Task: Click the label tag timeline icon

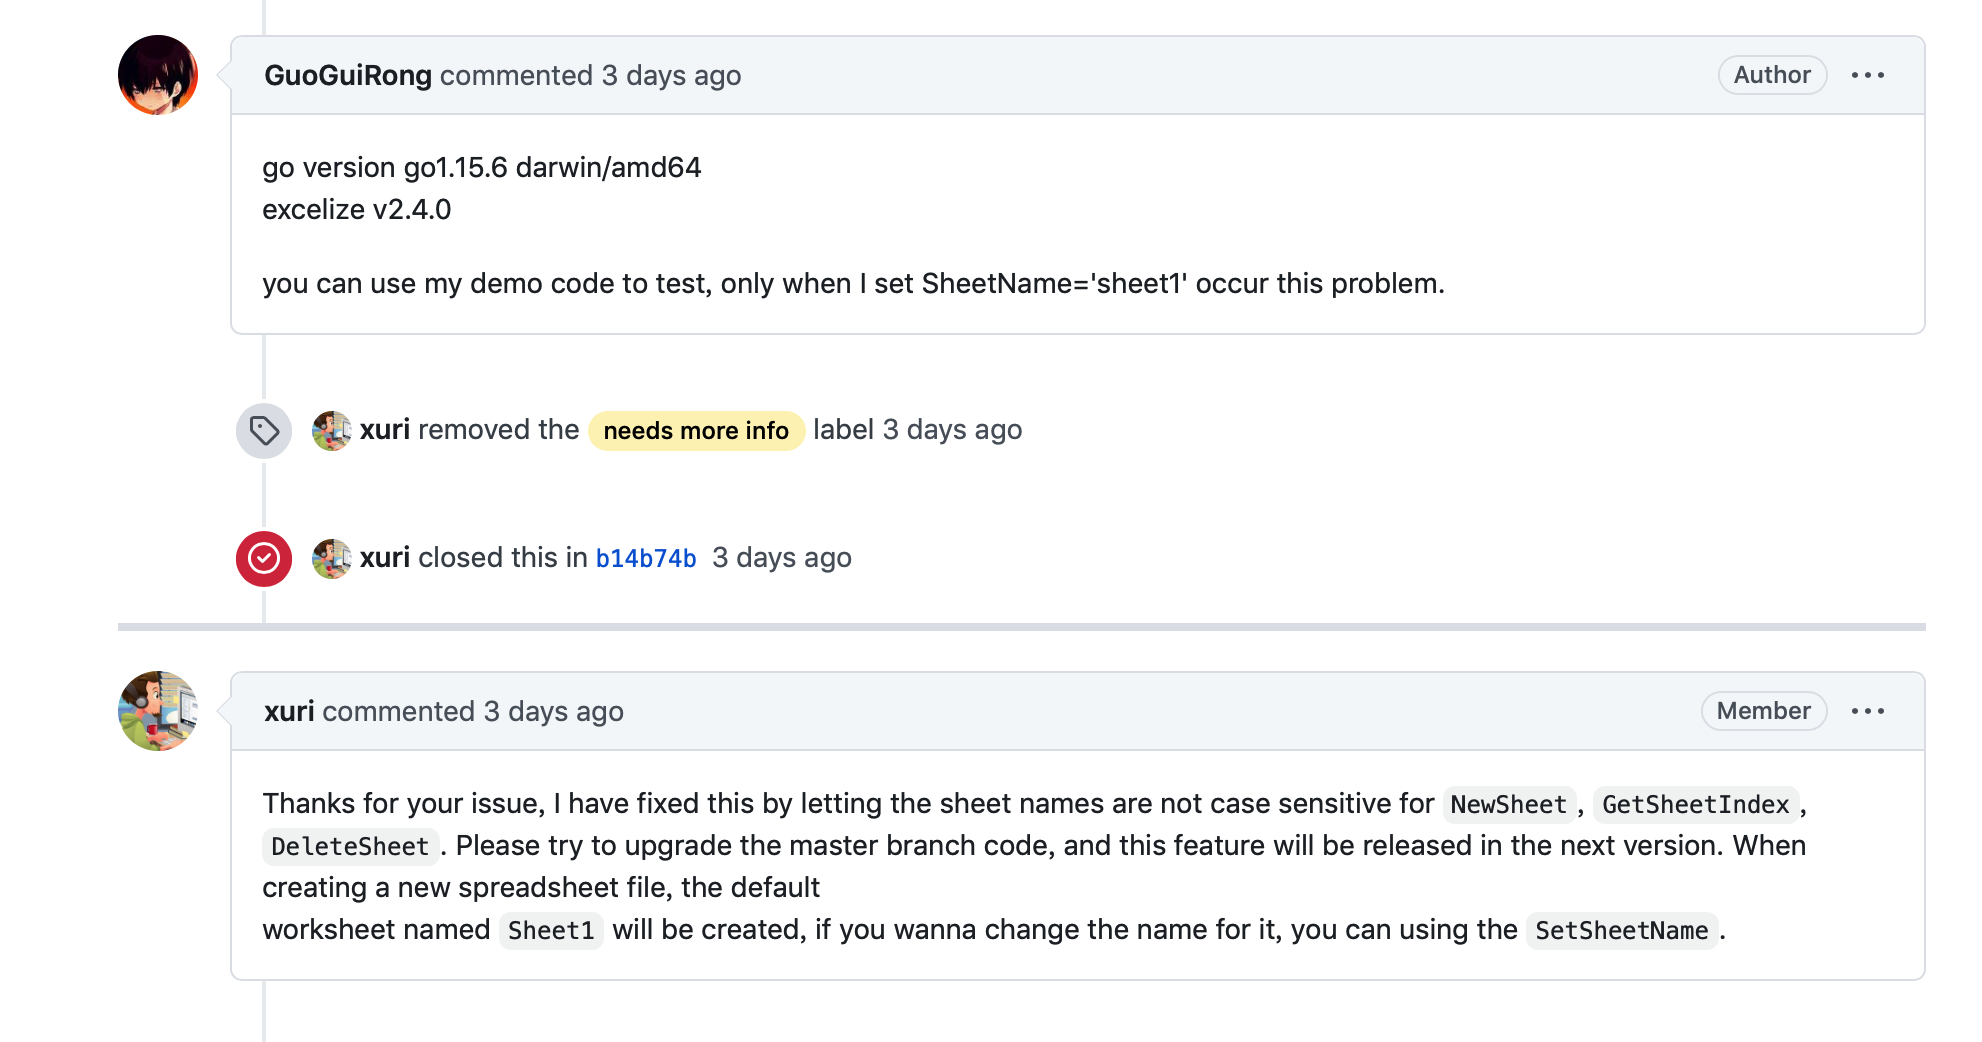Action: coord(264,431)
